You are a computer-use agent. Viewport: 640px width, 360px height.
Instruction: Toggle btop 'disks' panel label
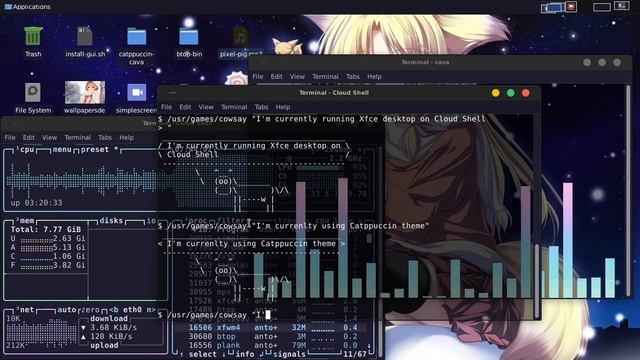point(111,221)
